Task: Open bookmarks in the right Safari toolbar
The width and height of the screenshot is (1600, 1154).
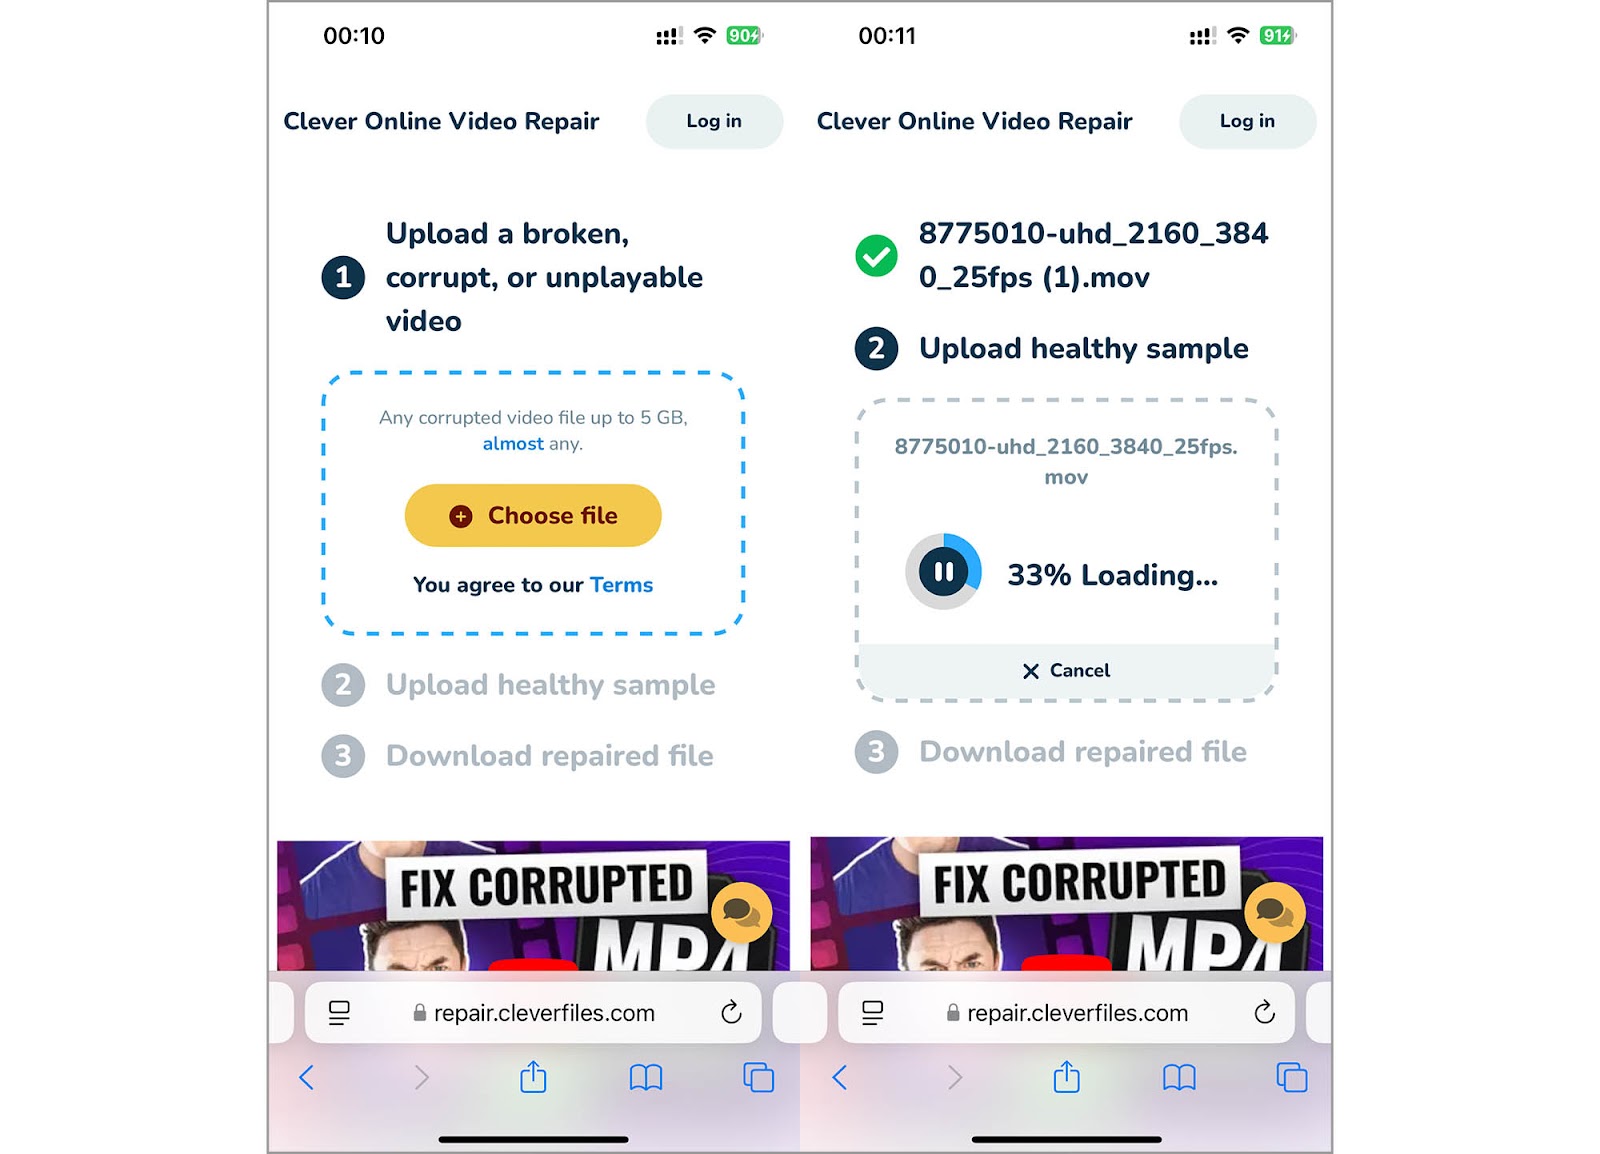Action: click(x=1179, y=1077)
